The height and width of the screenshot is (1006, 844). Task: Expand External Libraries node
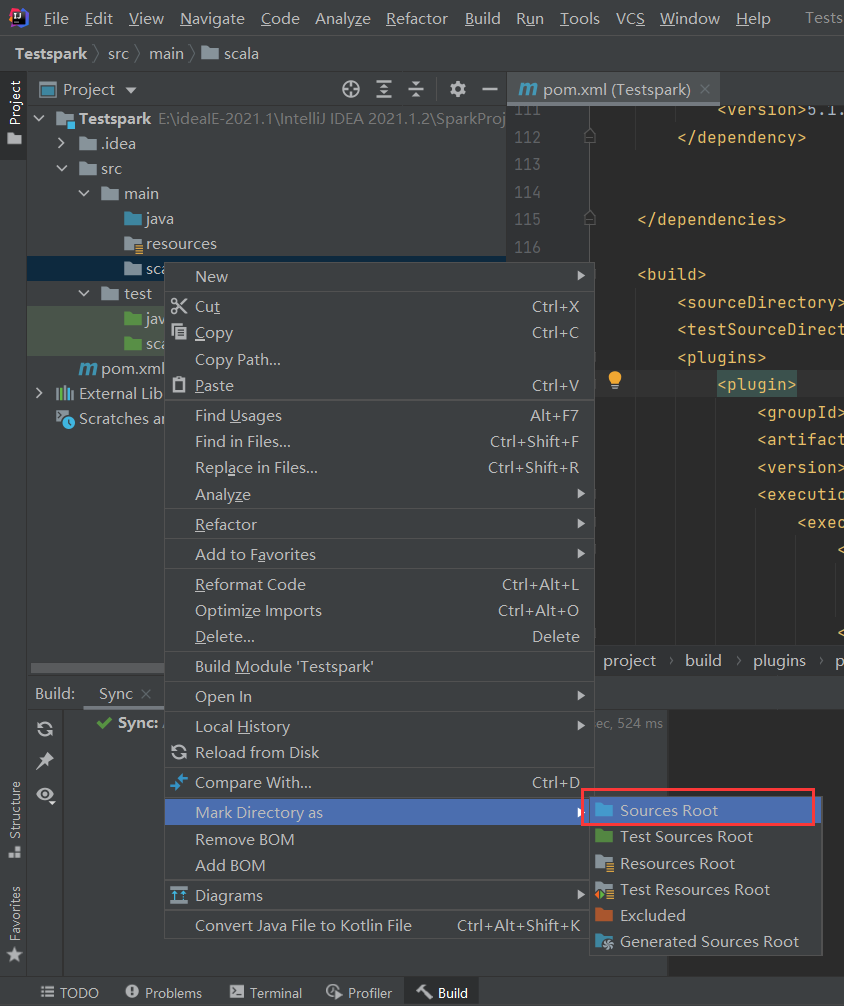(x=40, y=393)
